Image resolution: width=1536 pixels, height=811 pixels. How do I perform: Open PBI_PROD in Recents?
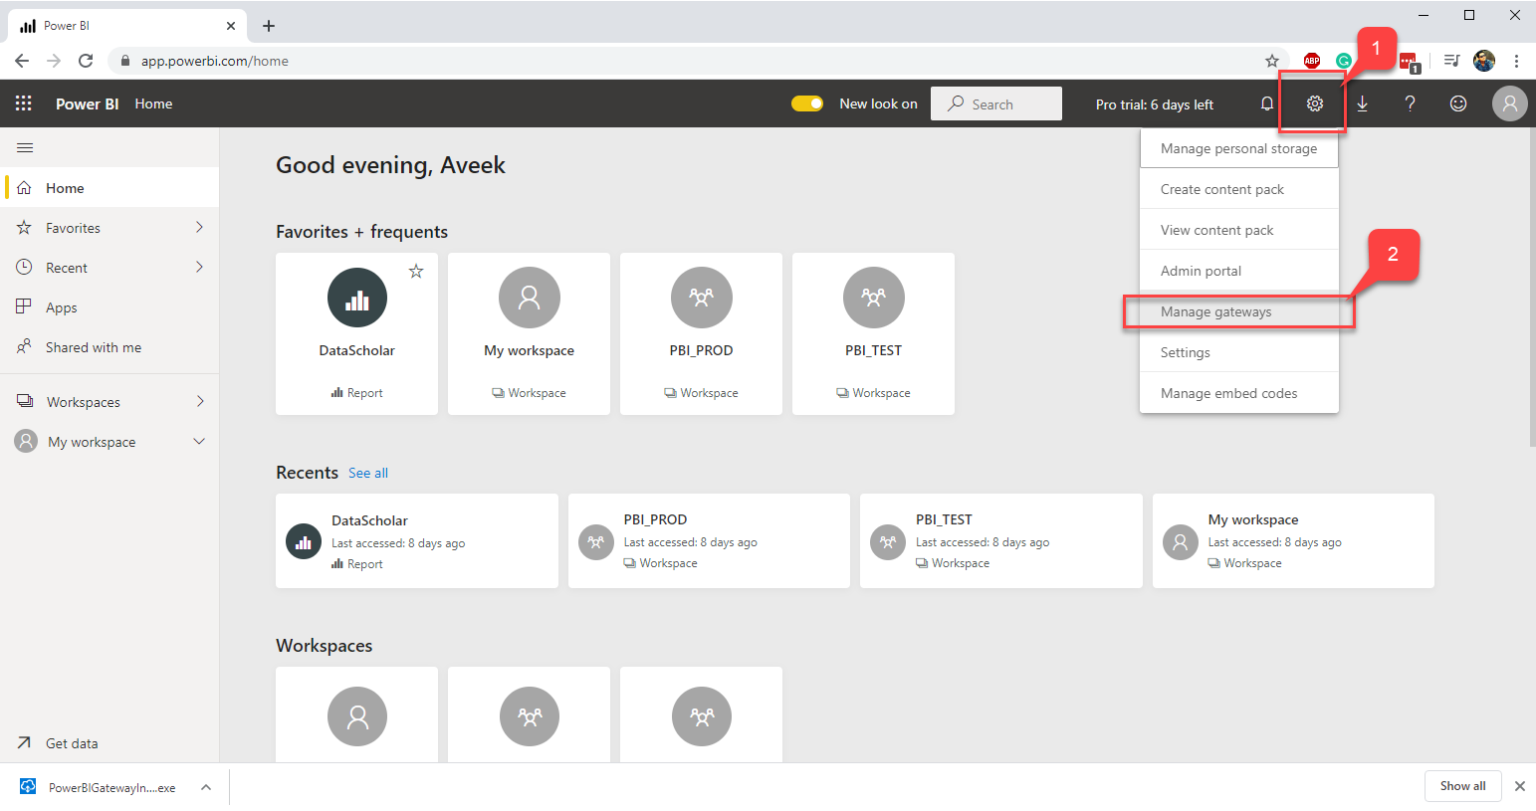pos(709,541)
